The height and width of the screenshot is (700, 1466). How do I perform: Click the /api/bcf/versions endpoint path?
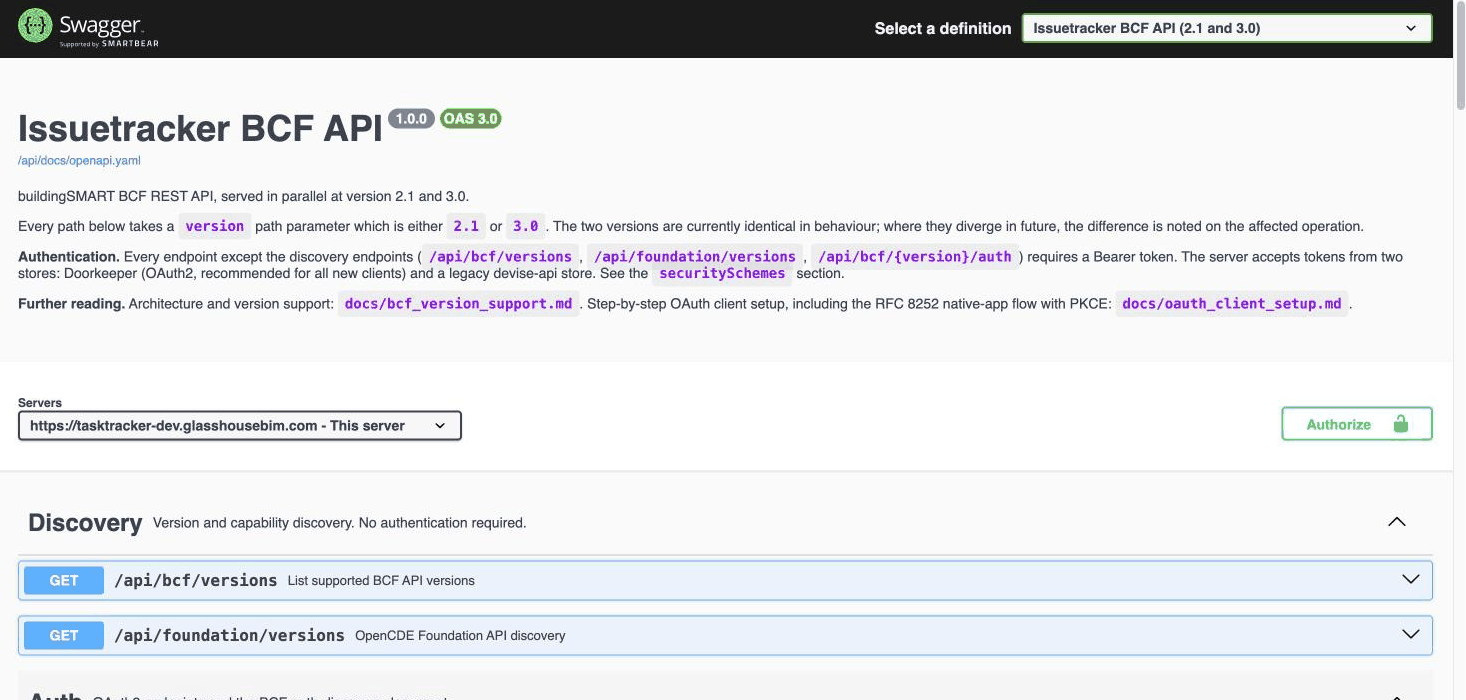(196, 580)
